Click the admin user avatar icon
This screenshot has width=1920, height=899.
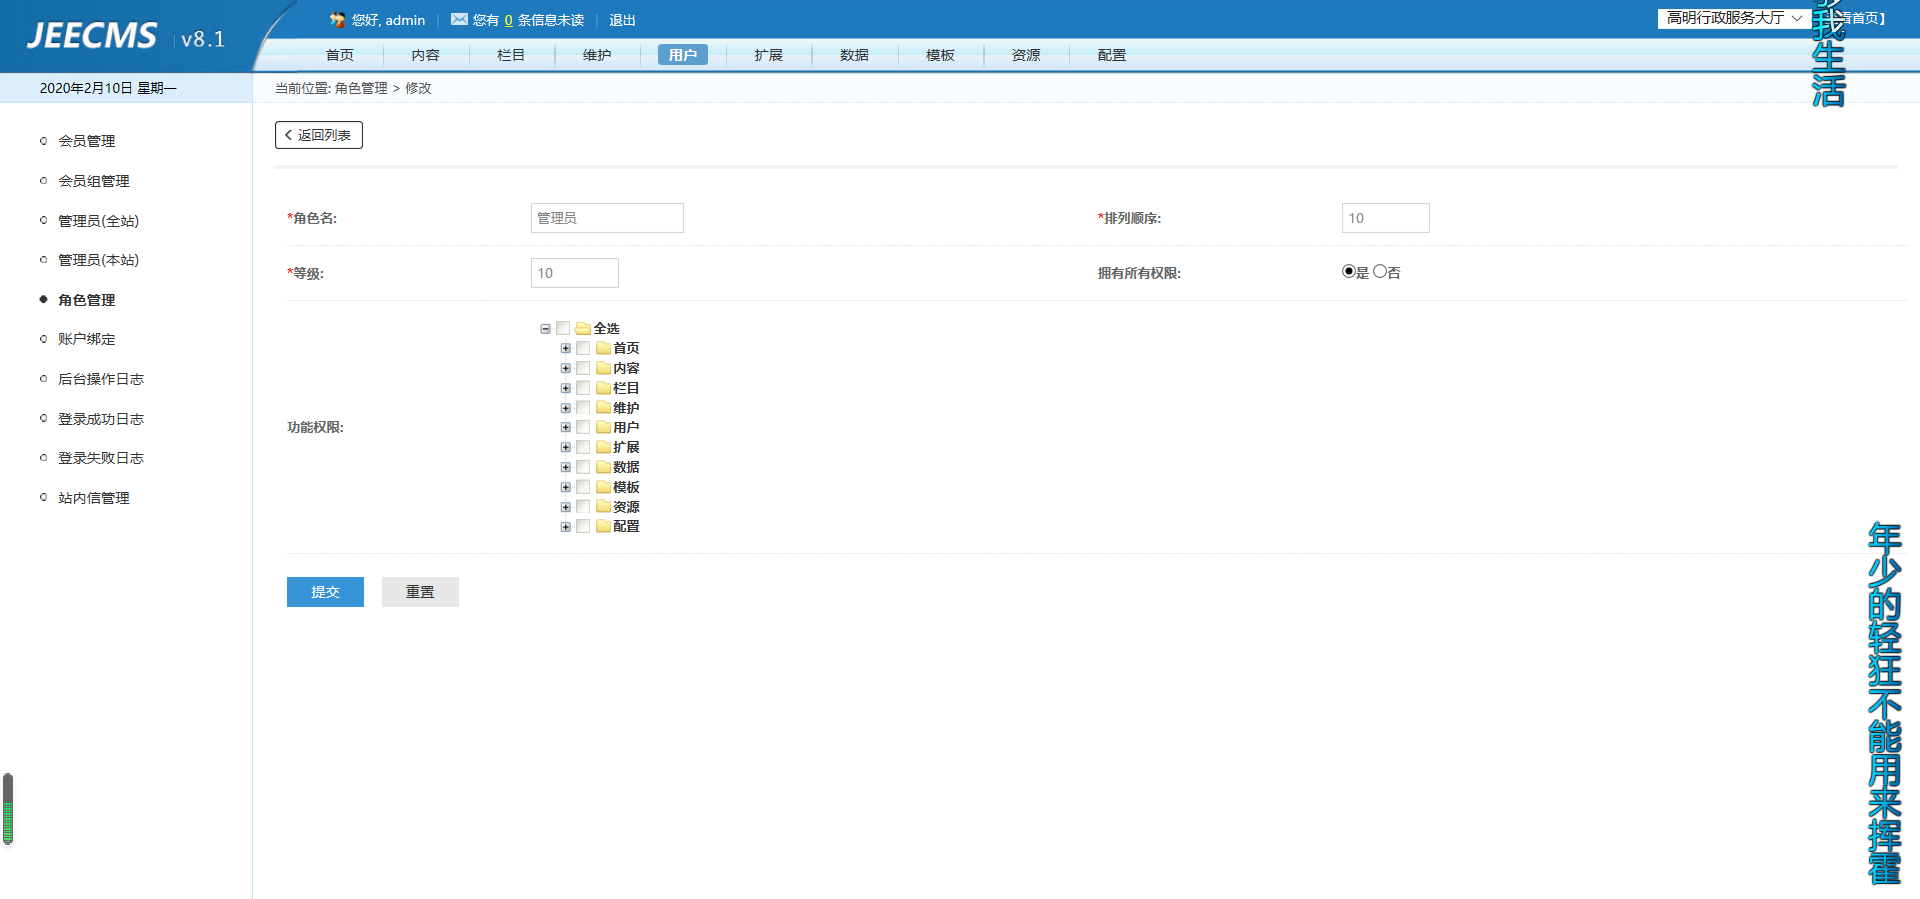(x=337, y=20)
